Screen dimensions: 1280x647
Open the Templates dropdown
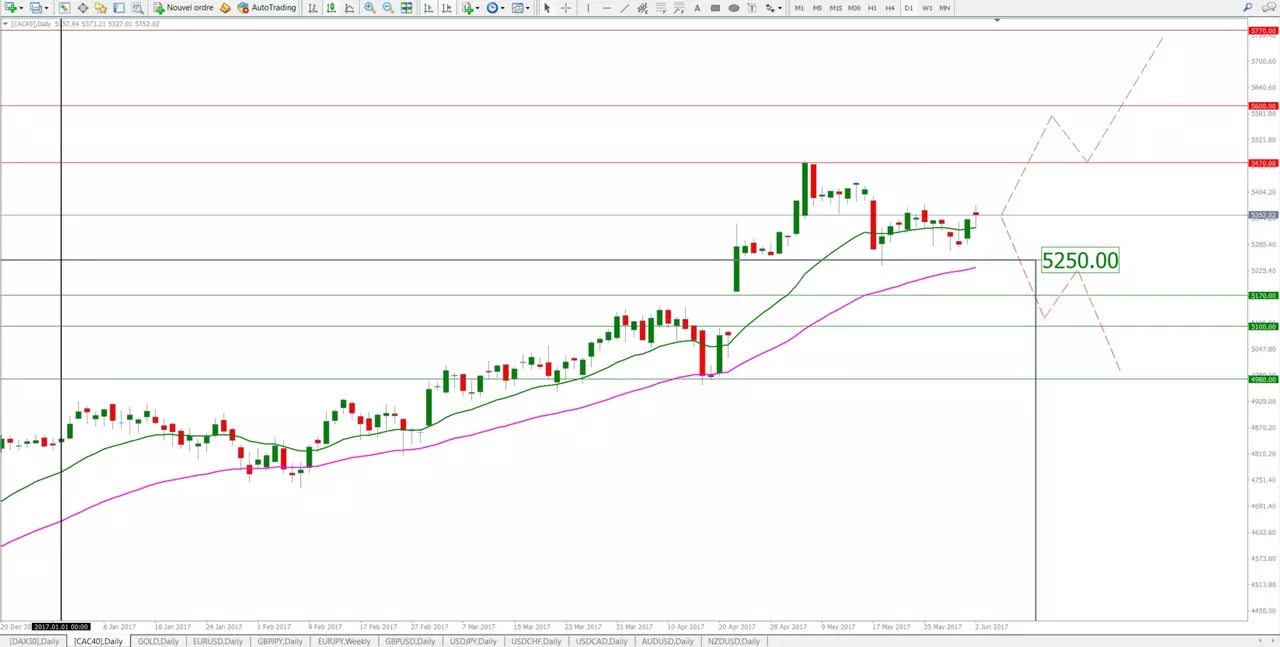pyautogui.click(x=522, y=8)
